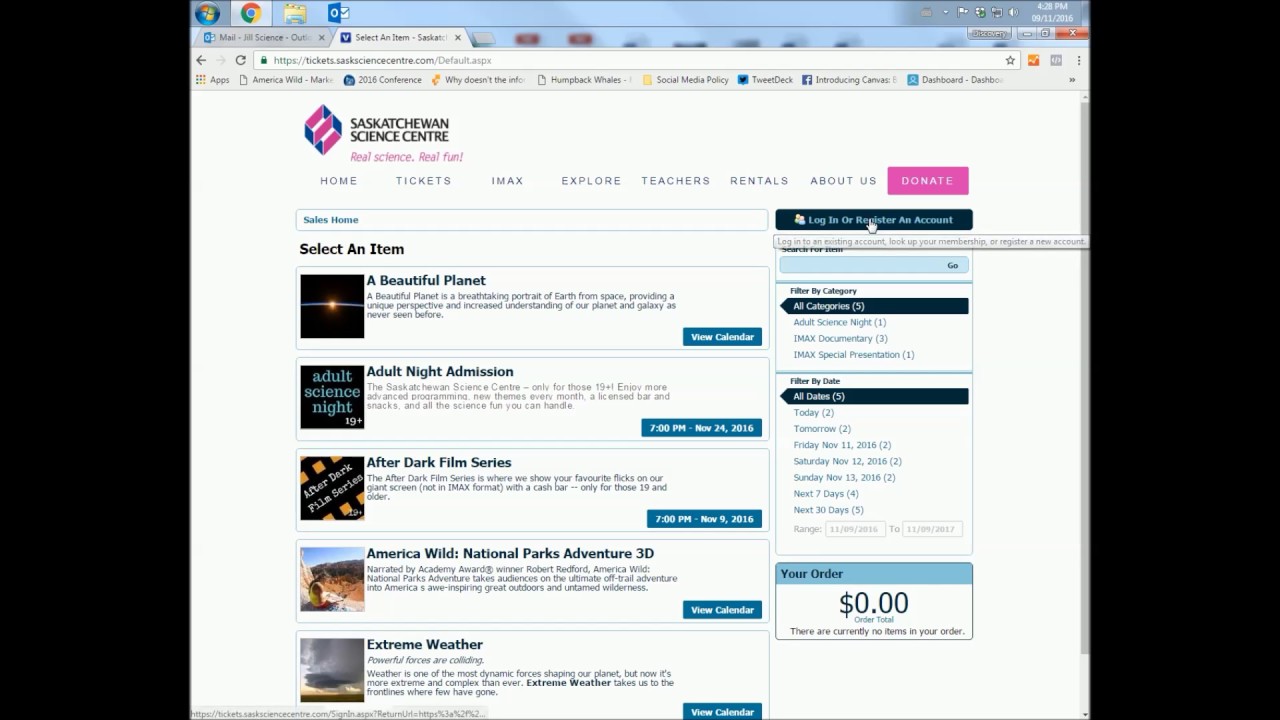Click the Extreme Weather storm thumbnail

click(332, 670)
